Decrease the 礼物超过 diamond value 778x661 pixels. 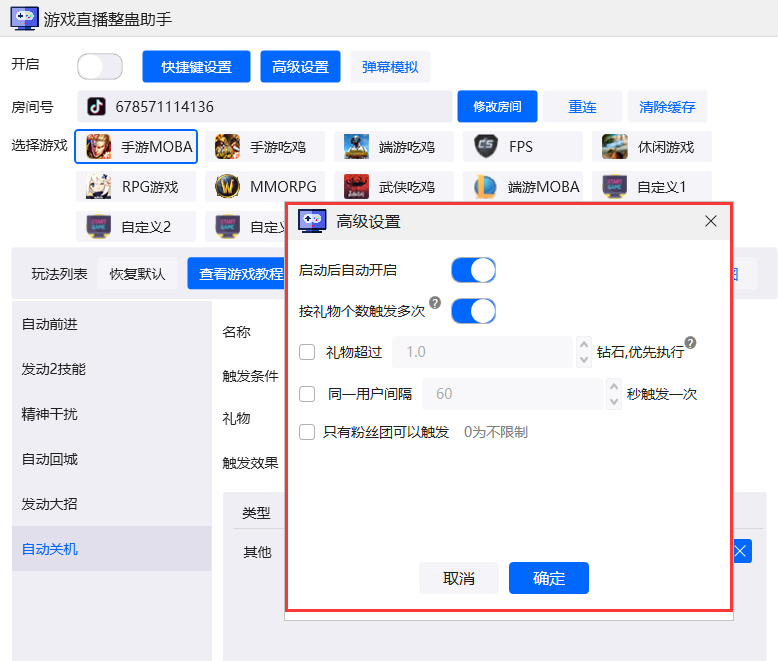(x=584, y=360)
